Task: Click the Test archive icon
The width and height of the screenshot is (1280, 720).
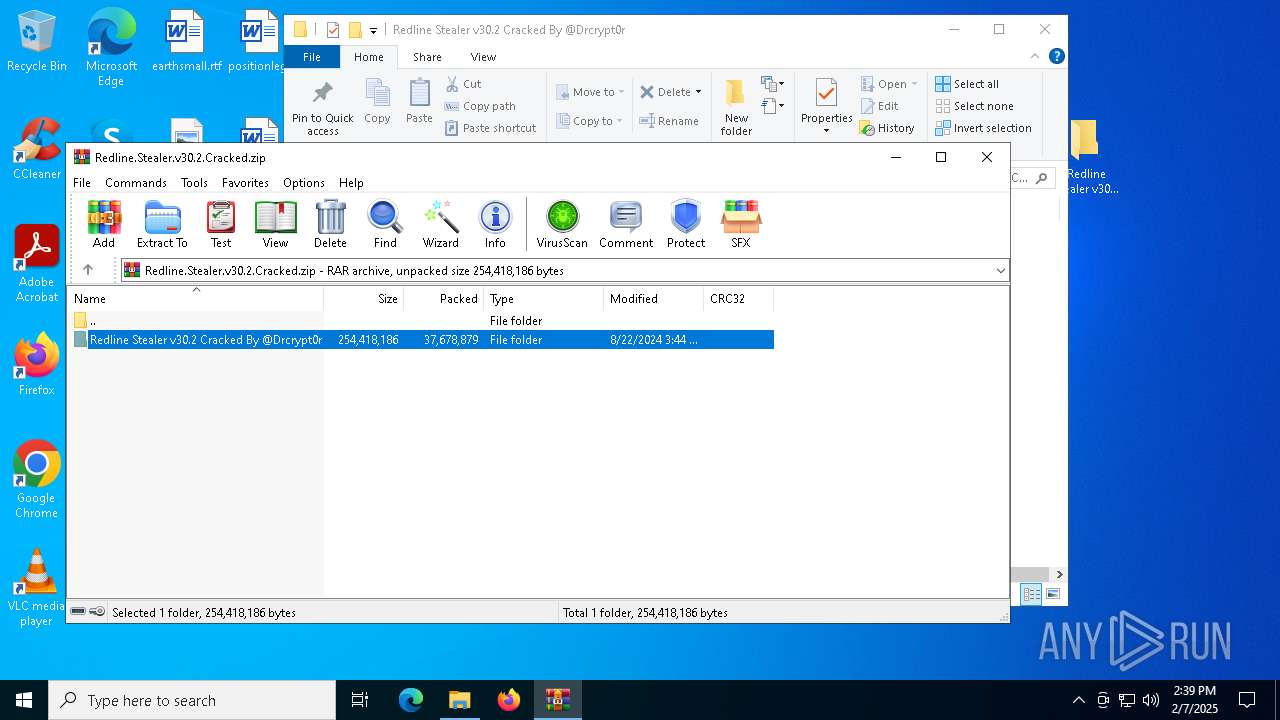Action: tap(221, 224)
